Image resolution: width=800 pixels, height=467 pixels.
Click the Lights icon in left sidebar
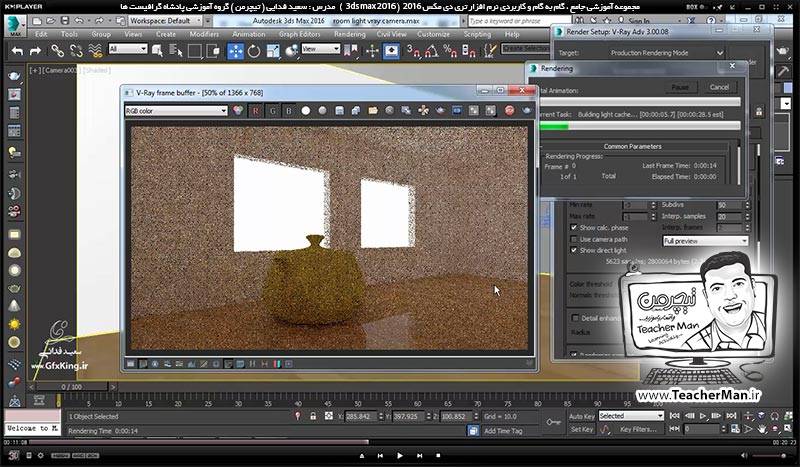(x=14, y=153)
